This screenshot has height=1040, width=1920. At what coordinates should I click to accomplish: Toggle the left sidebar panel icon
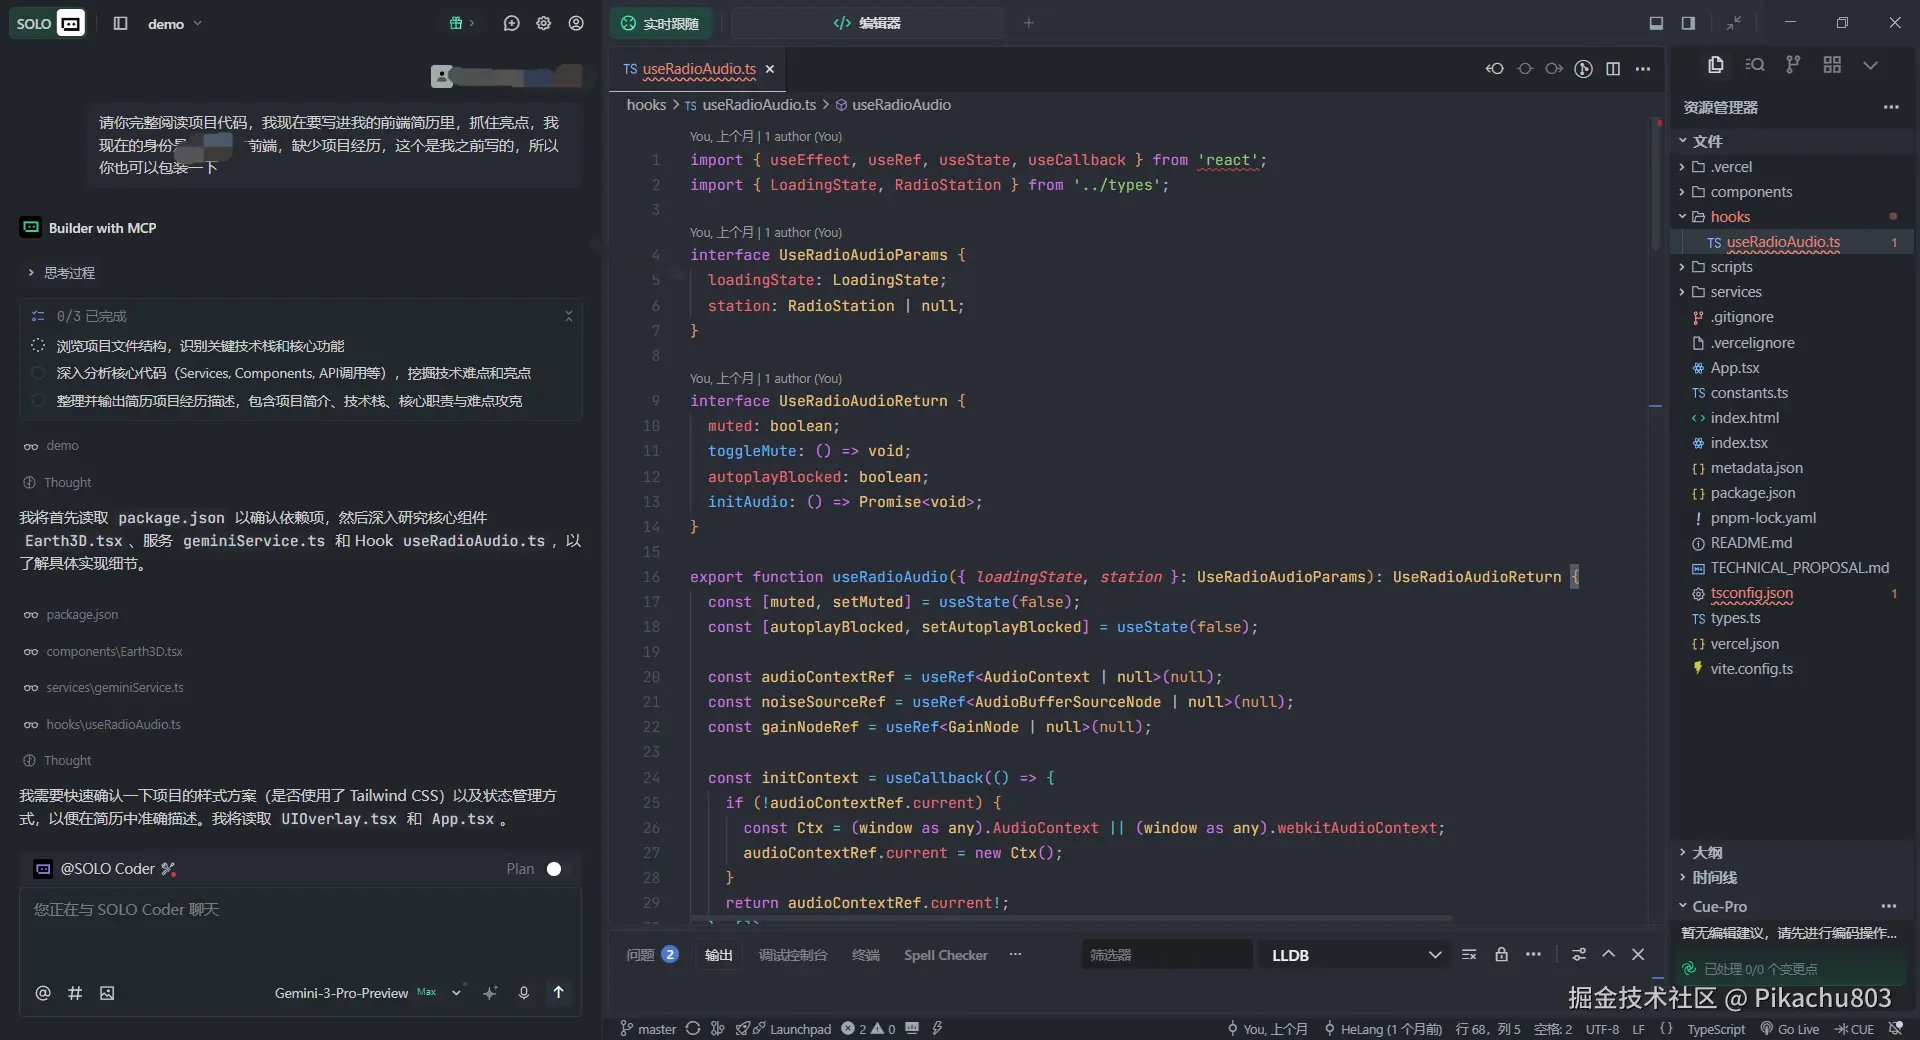(120, 23)
